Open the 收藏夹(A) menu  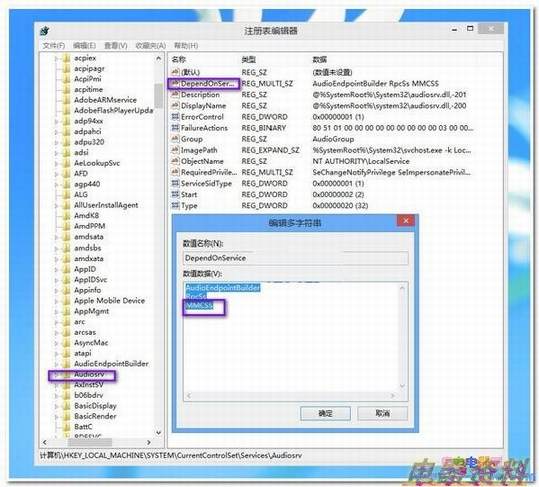(x=151, y=46)
